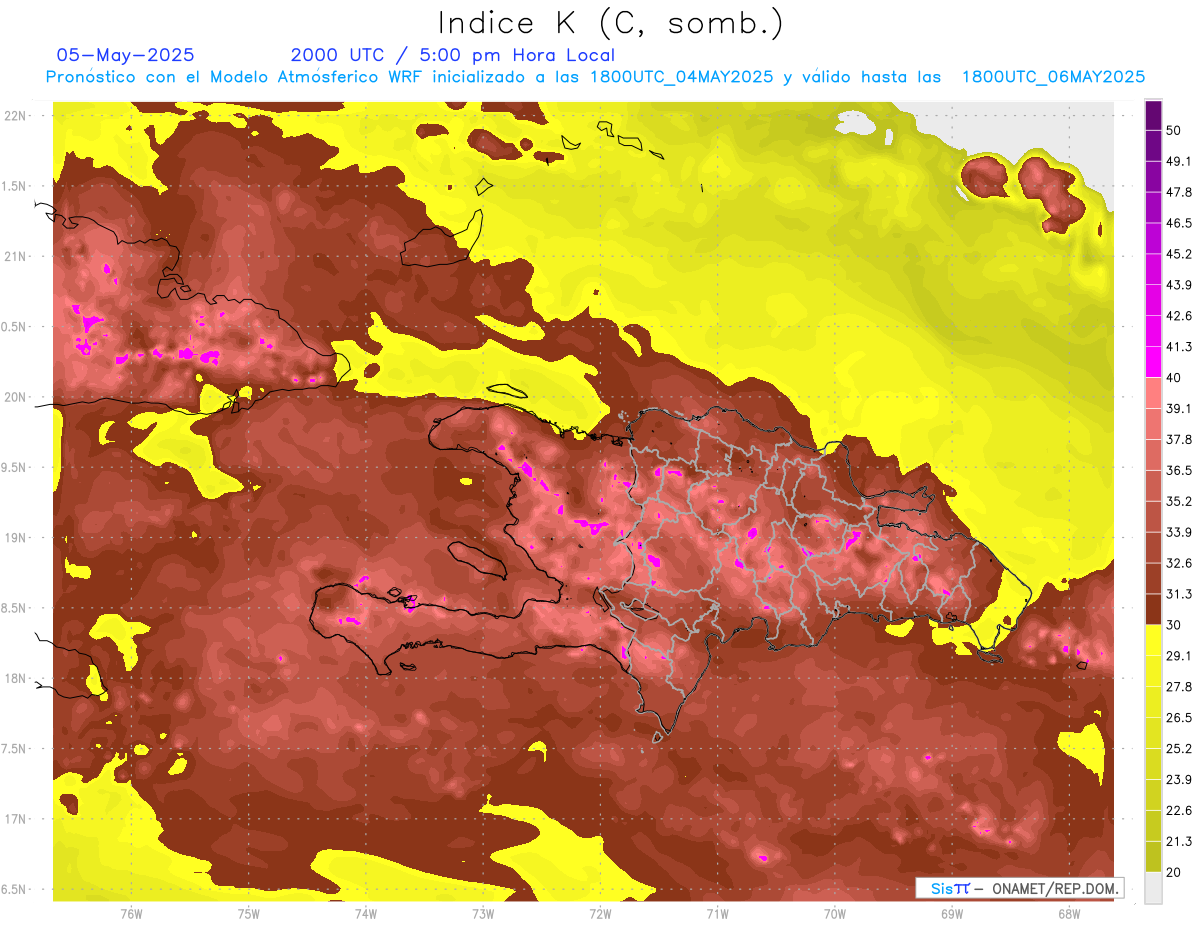1200x927 pixels.
Task: Click the longitude label '76W'
Action: coord(131,914)
